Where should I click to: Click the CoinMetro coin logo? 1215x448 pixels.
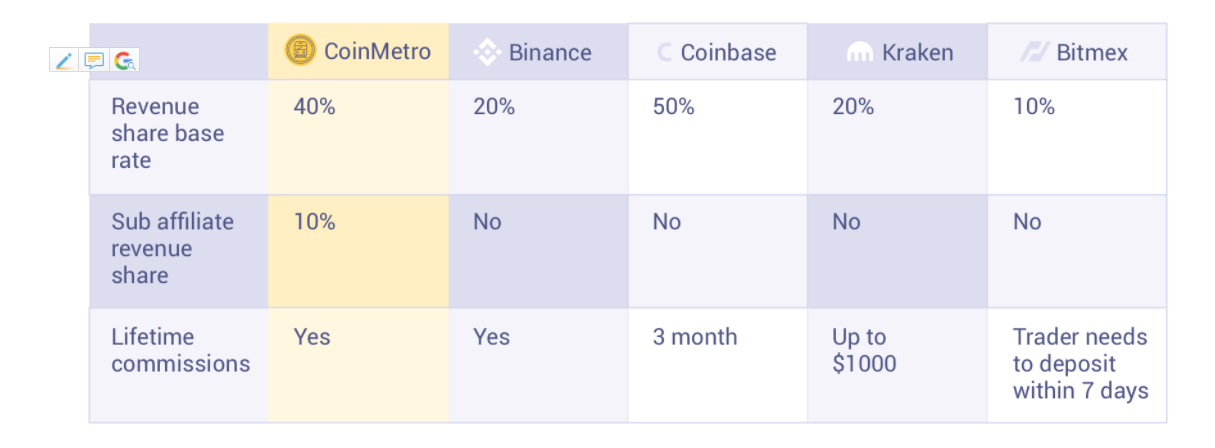click(x=300, y=51)
